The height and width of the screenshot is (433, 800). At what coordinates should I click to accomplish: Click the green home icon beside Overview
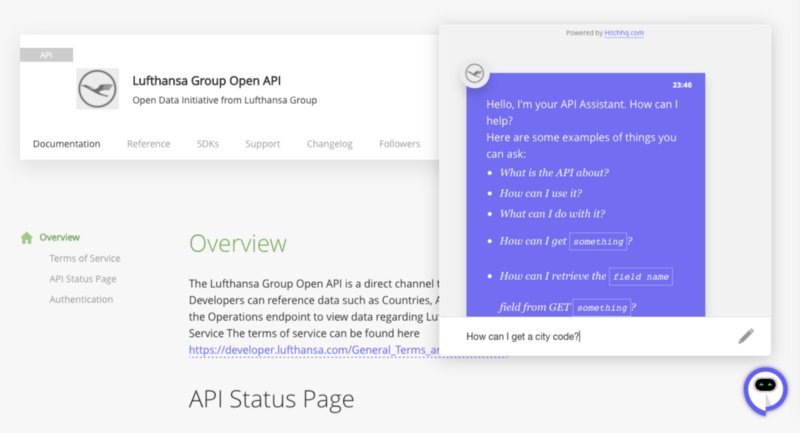[27, 238]
